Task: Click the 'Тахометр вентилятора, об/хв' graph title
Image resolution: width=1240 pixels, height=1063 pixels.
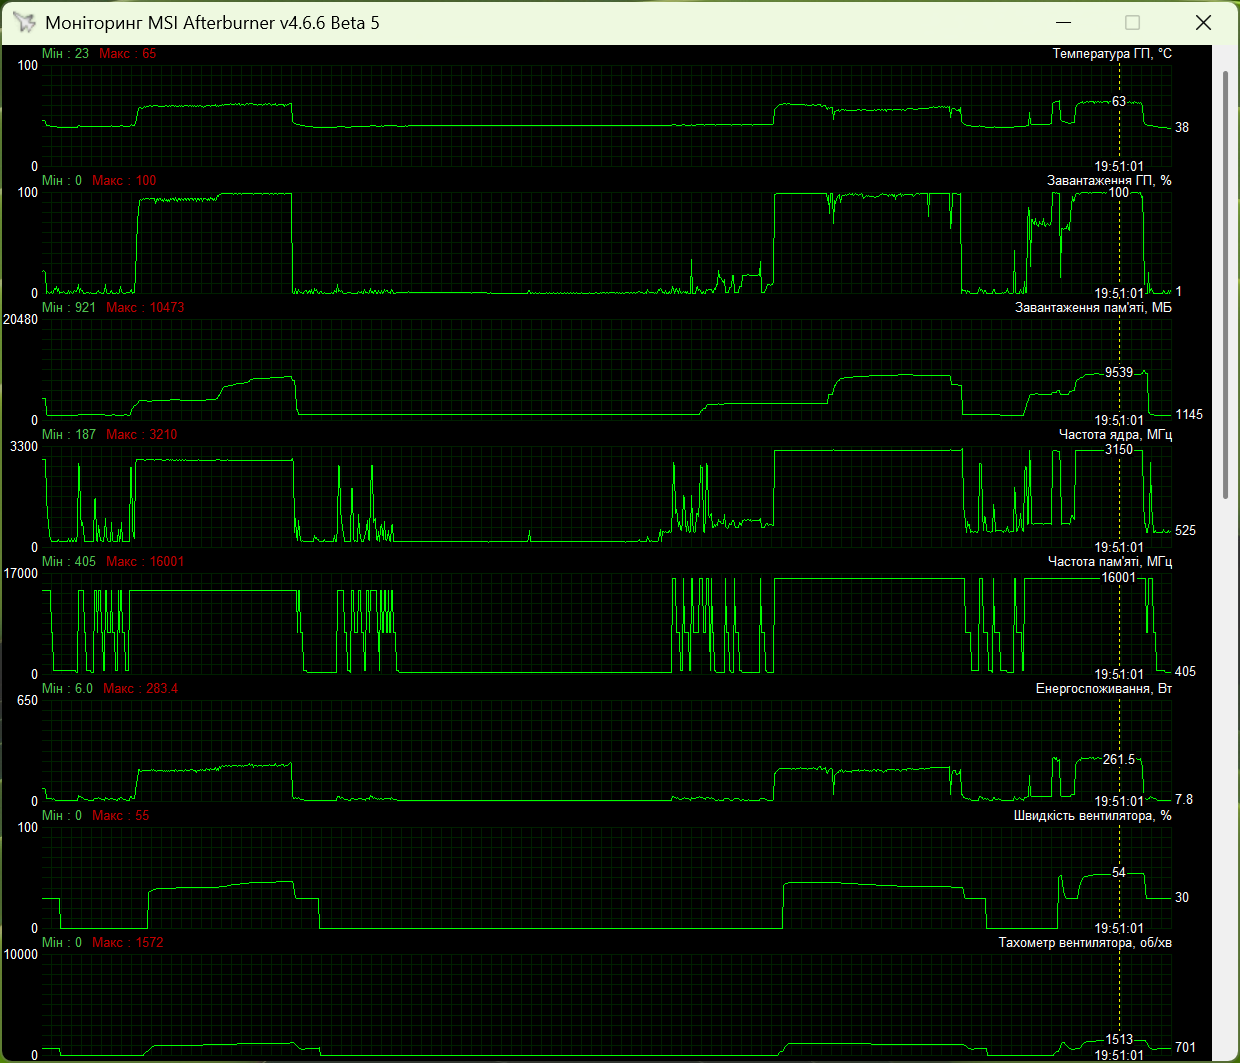Action: coord(1085,943)
